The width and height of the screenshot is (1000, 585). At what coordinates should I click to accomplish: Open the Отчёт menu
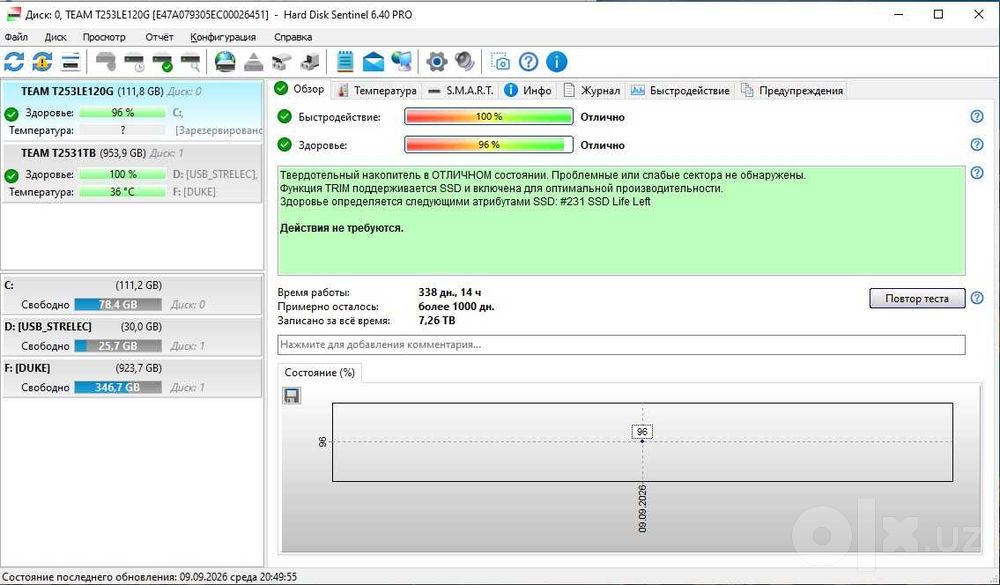coord(159,37)
